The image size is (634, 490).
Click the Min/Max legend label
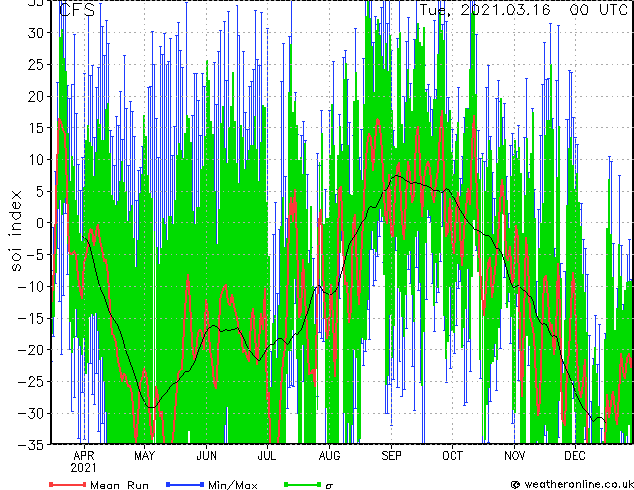232,485
